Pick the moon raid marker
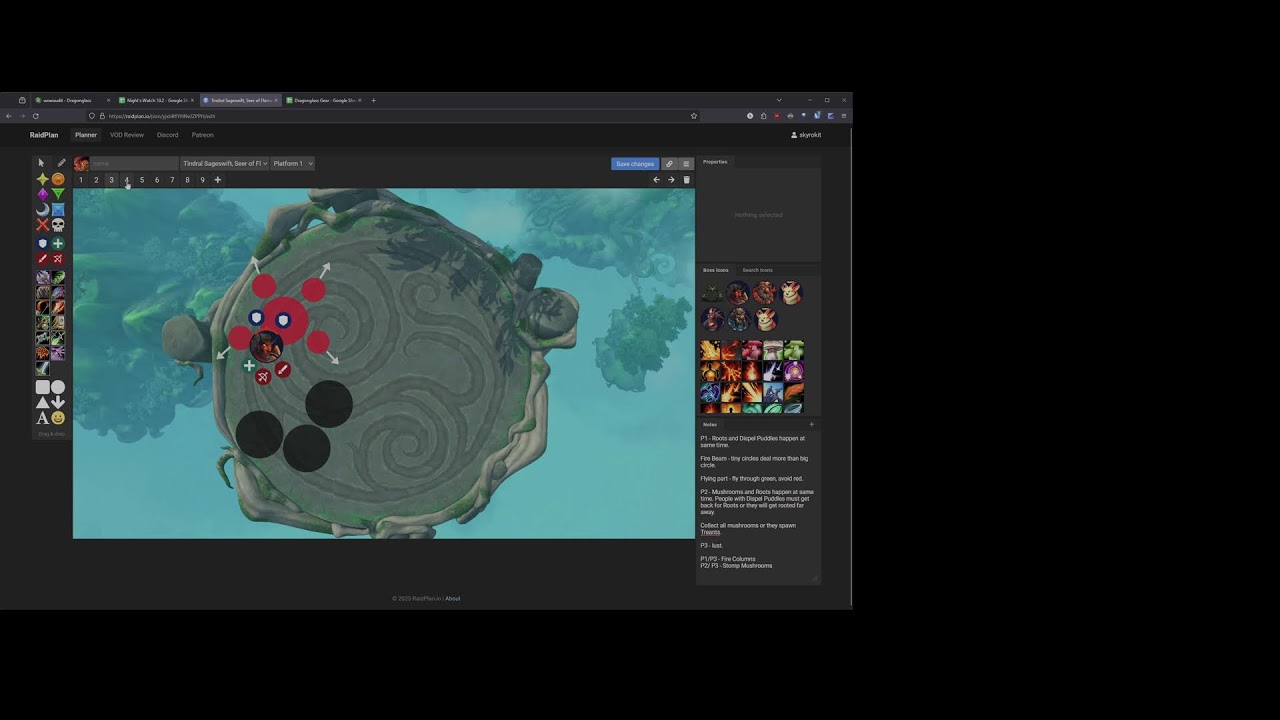 (42, 210)
